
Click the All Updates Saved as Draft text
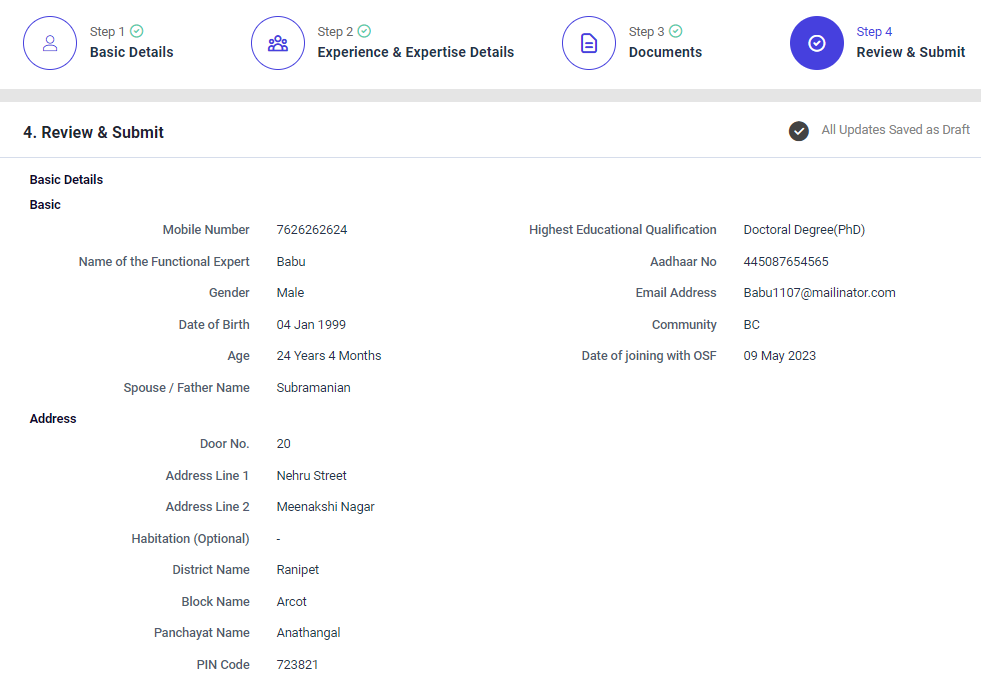click(895, 130)
